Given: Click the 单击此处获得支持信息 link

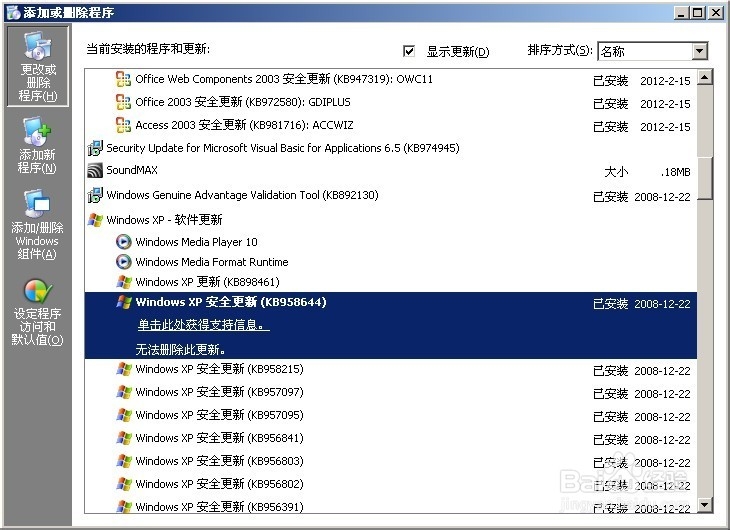Looking at the screenshot, I should [x=203, y=325].
